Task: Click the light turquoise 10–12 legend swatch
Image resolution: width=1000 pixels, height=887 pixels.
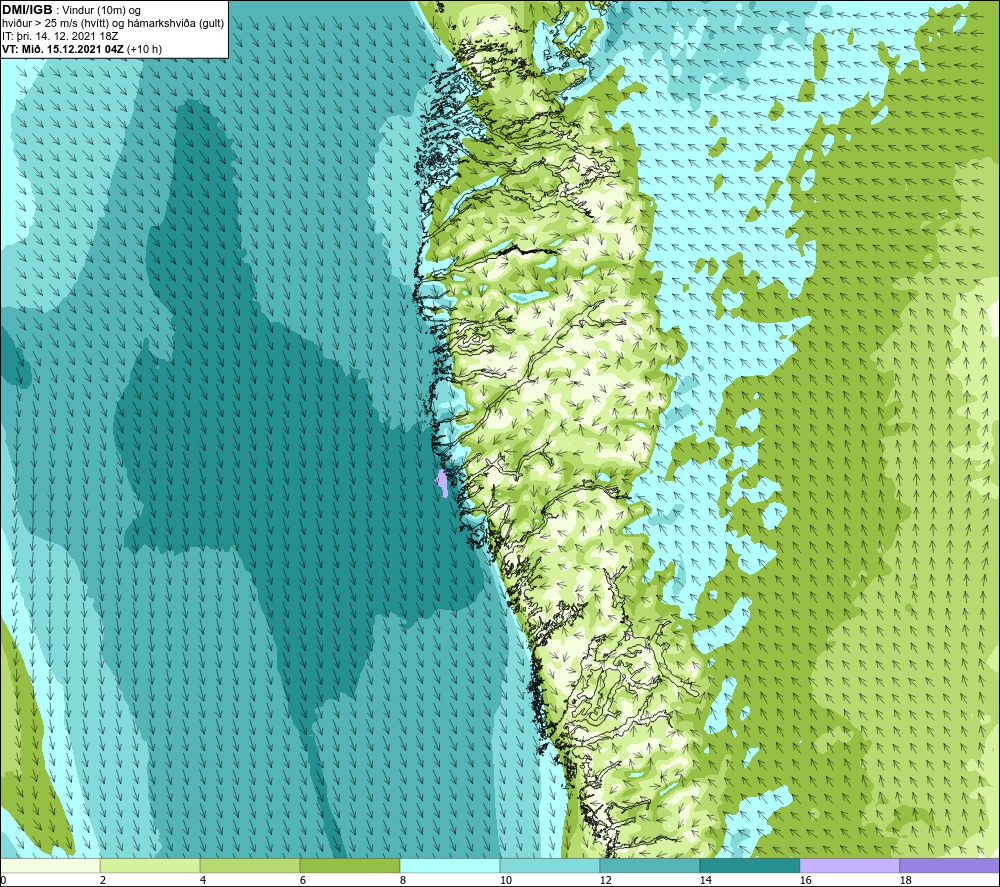Action: 550,865
